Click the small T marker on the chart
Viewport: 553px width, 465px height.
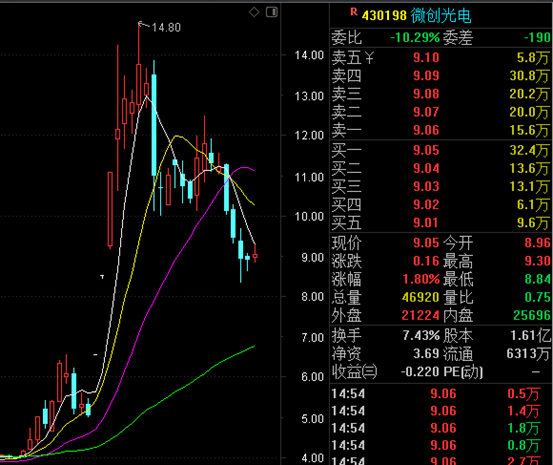point(102,277)
